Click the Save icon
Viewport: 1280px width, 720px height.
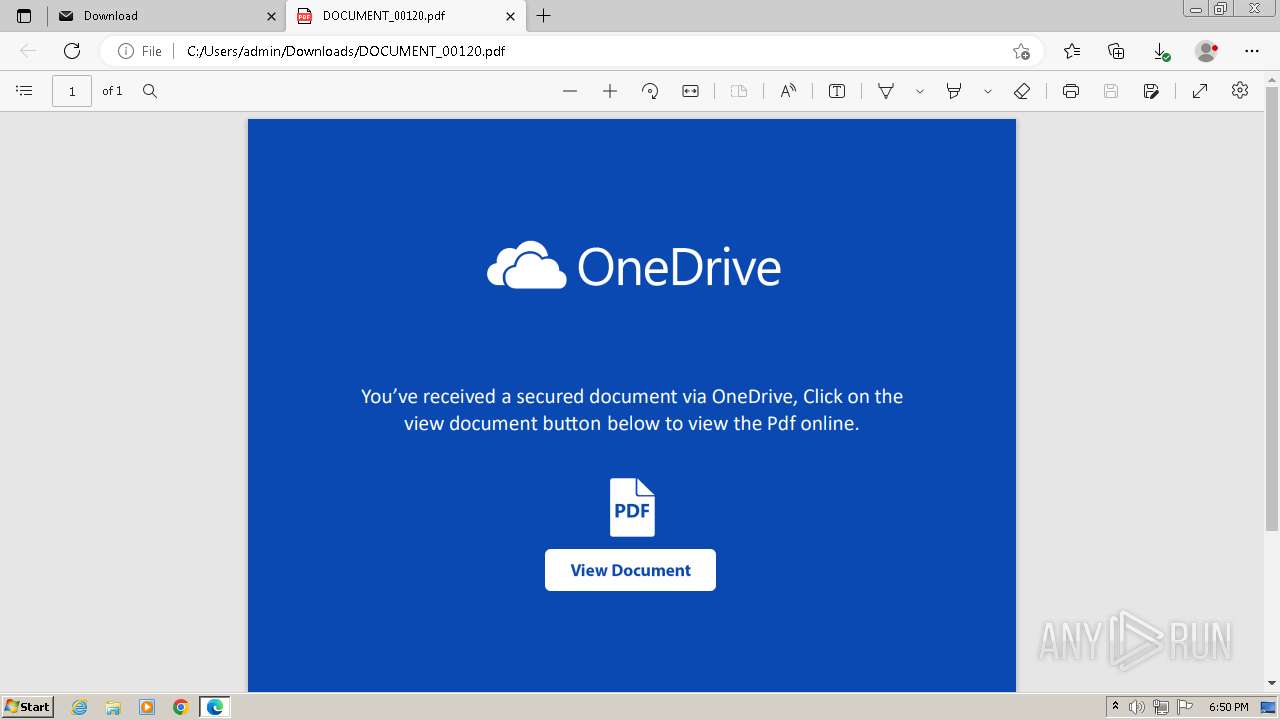point(1110,91)
